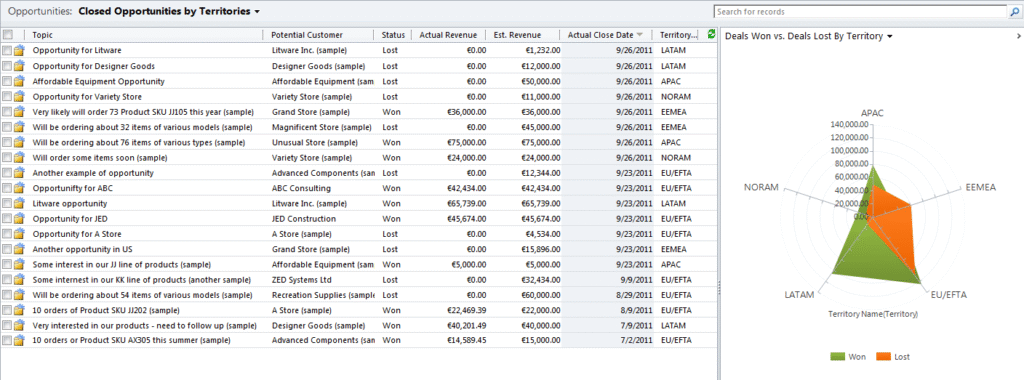This screenshot has height=380, width=1024.
Task: Click the Territory Name(Territory) chart caption
Action: (873, 314)
